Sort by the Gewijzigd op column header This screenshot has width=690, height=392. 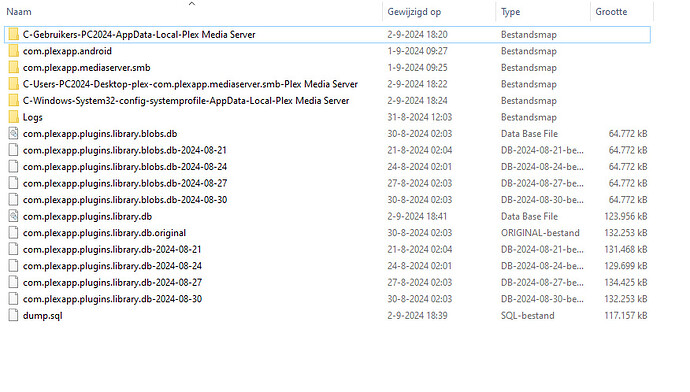pos(414,12)
